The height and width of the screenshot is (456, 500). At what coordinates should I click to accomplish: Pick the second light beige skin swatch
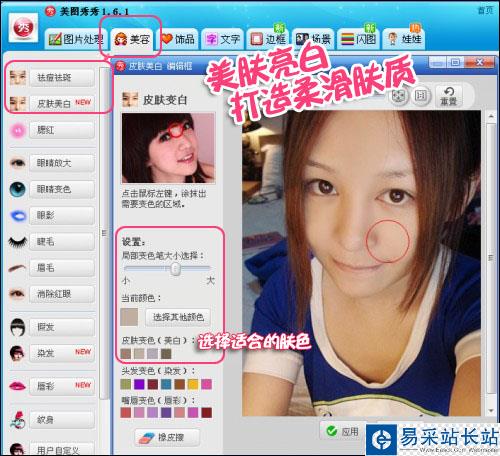139,354
